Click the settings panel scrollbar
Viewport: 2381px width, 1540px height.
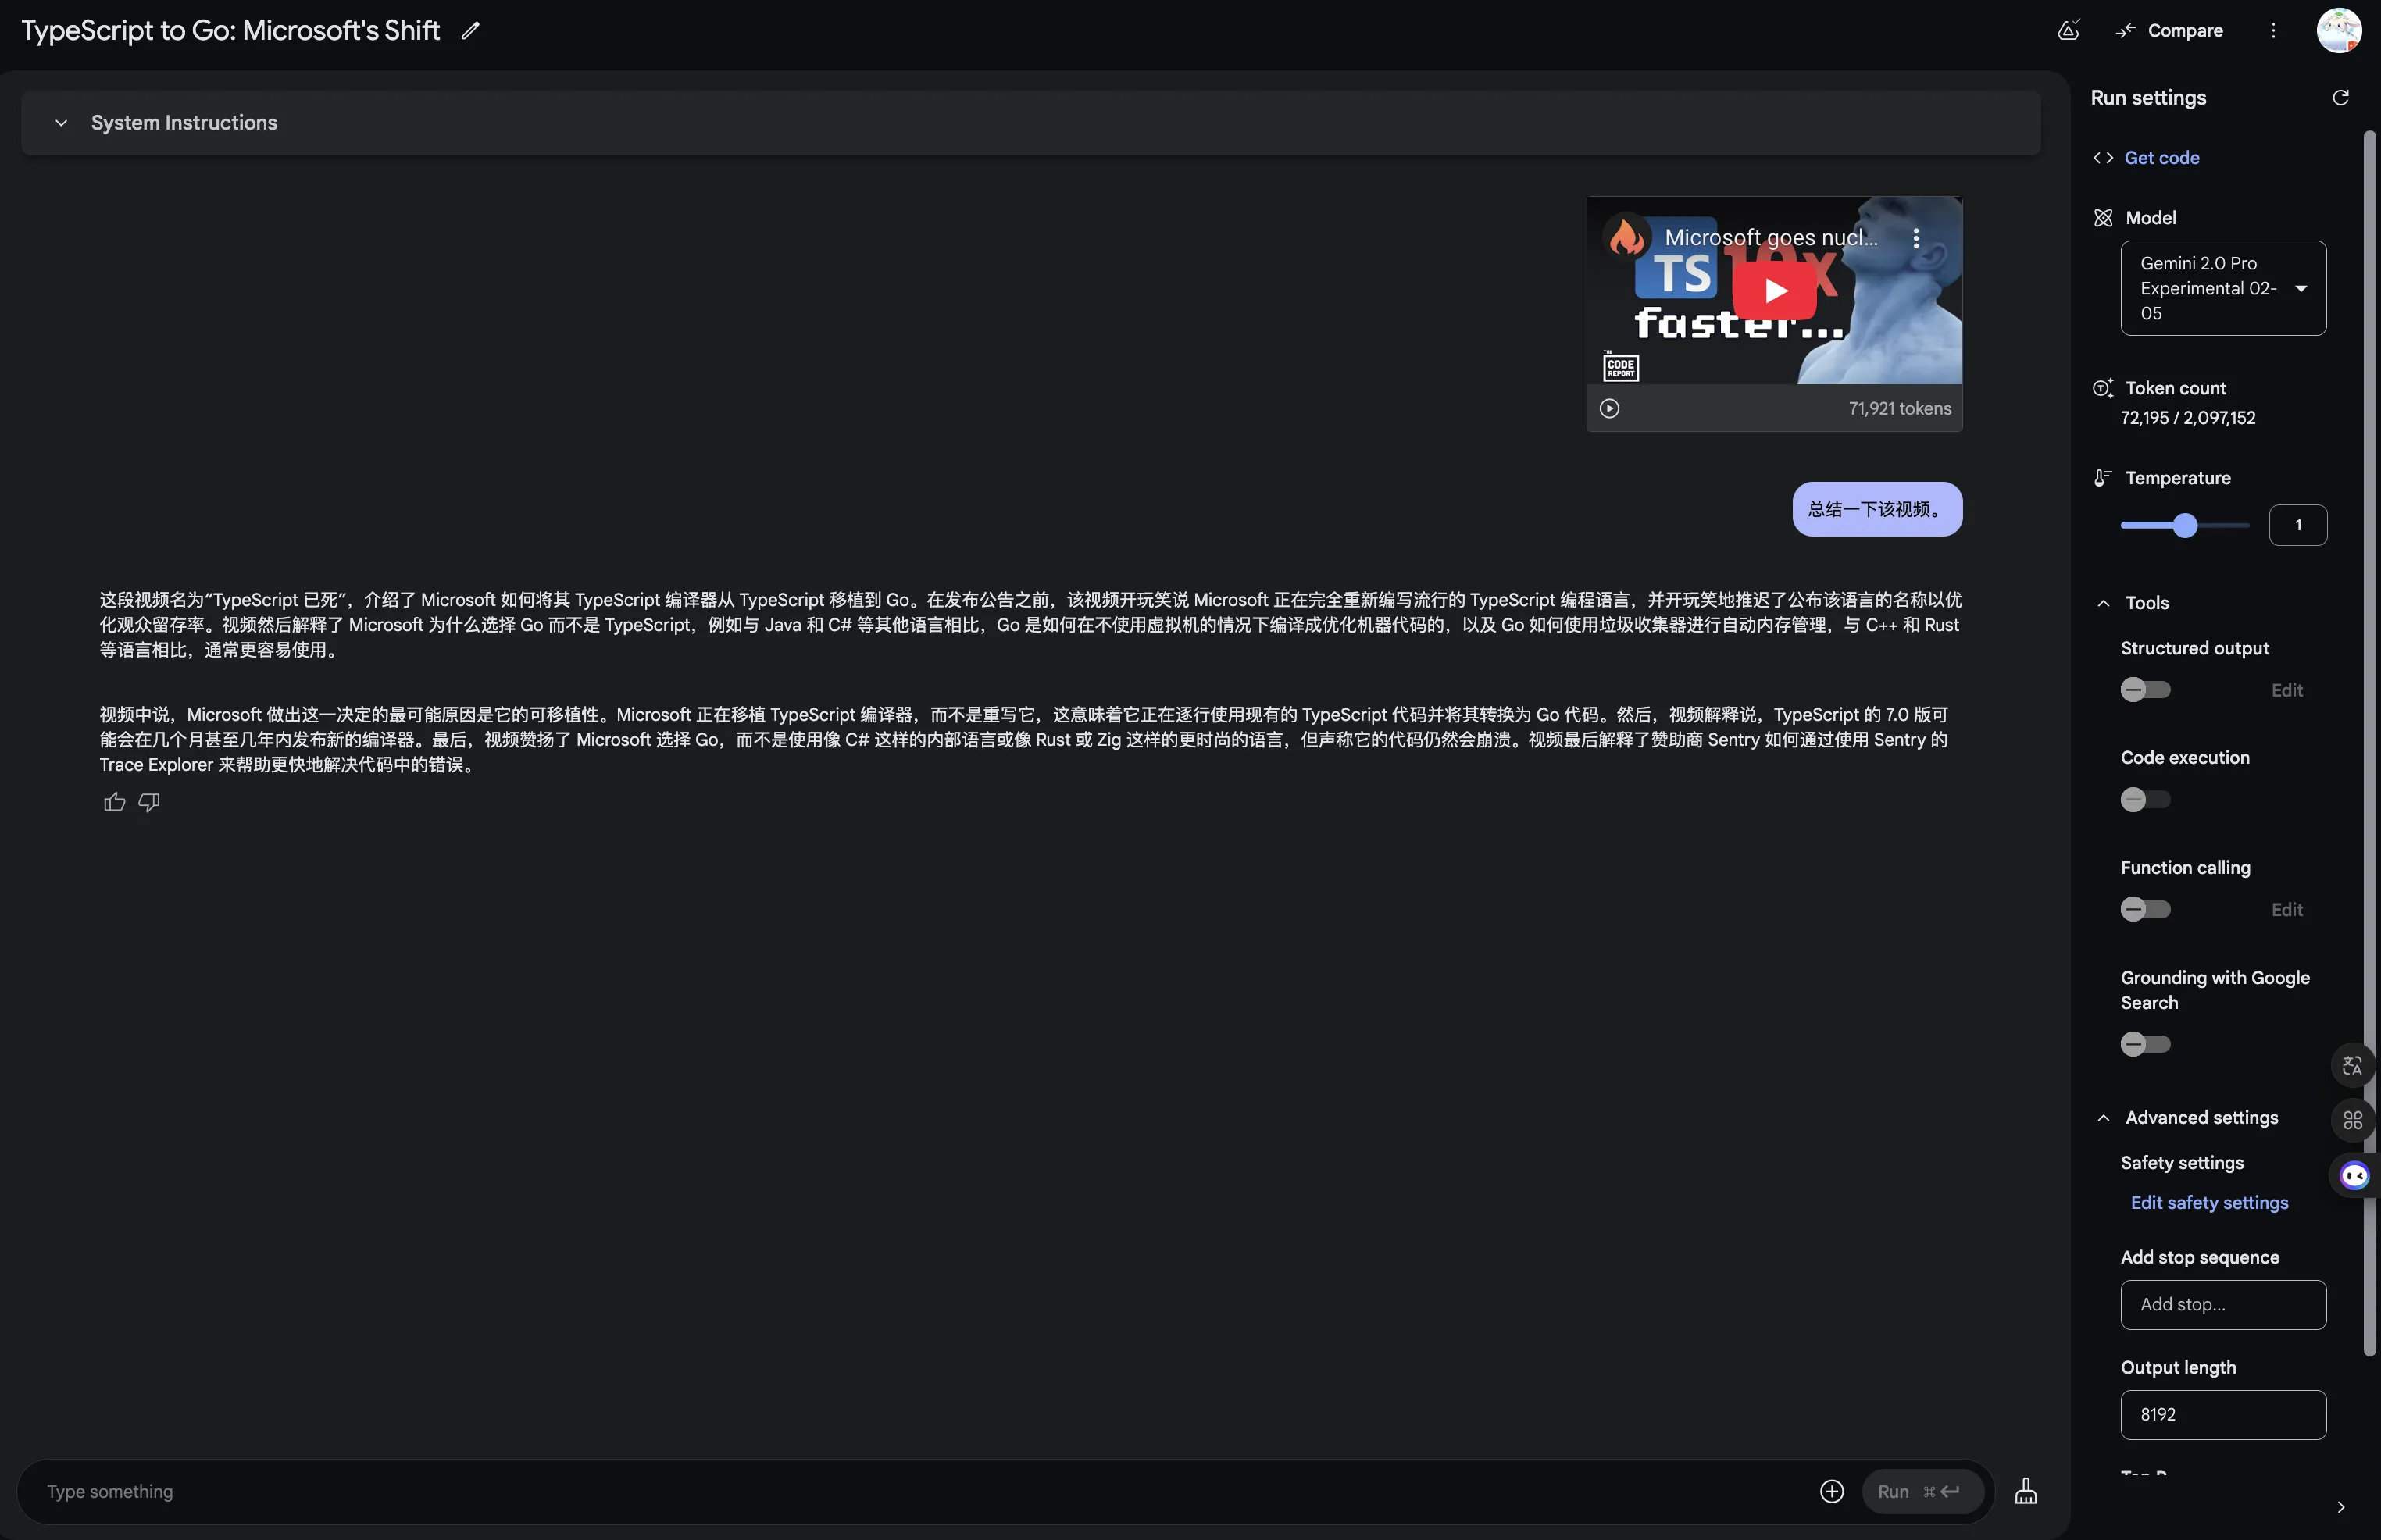click(2369, 743)
